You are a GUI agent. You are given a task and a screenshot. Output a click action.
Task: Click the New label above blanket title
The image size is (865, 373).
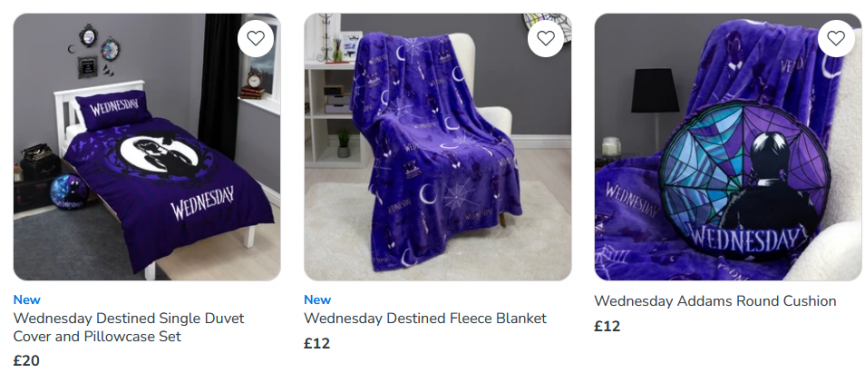pos(317,300)
